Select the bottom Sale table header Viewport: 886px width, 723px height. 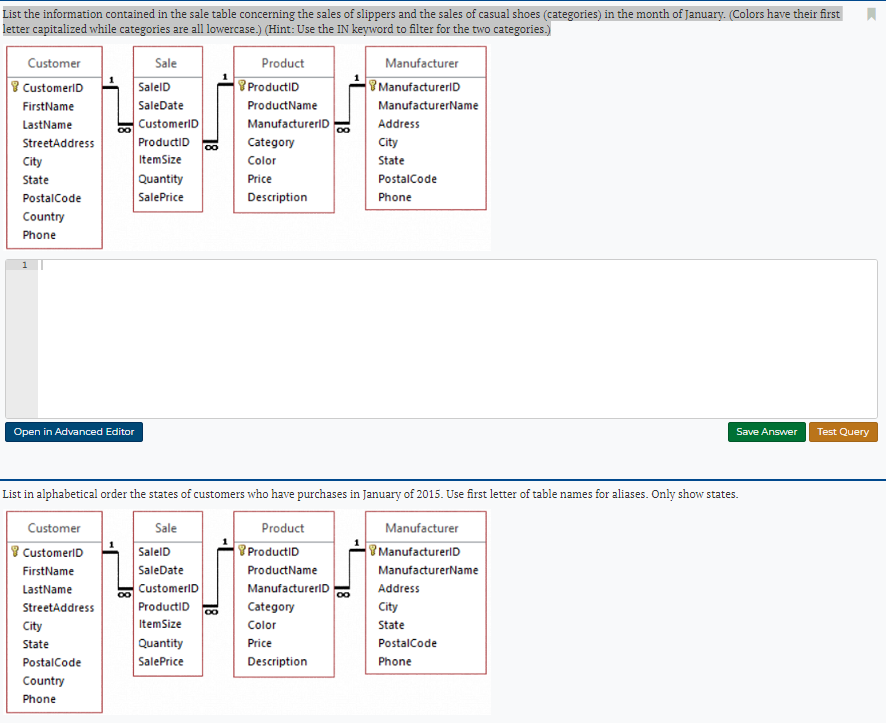(167, 528)
